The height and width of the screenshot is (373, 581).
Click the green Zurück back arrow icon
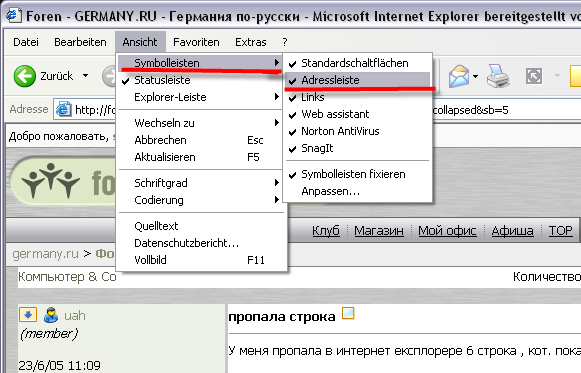click(x=24, y=76)
